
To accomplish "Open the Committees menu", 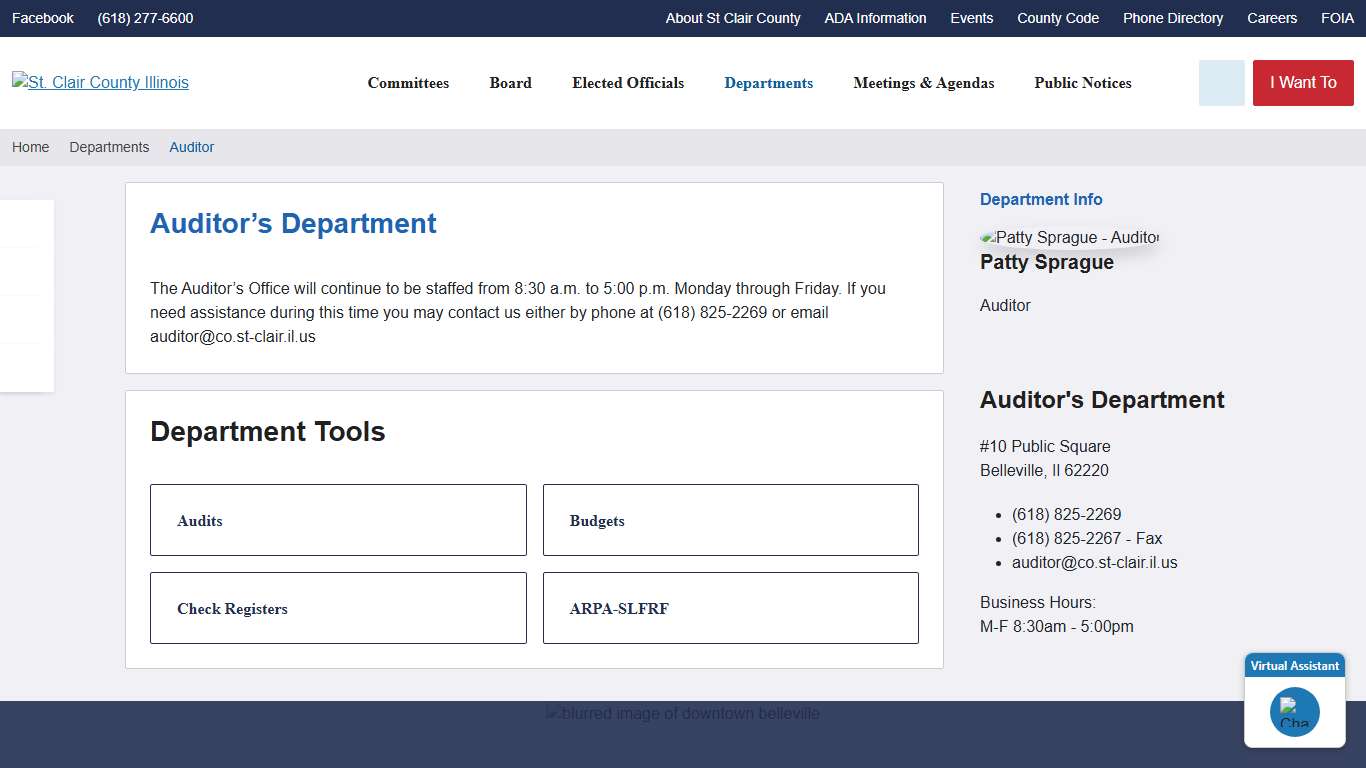I will click(x=408, y=83).
